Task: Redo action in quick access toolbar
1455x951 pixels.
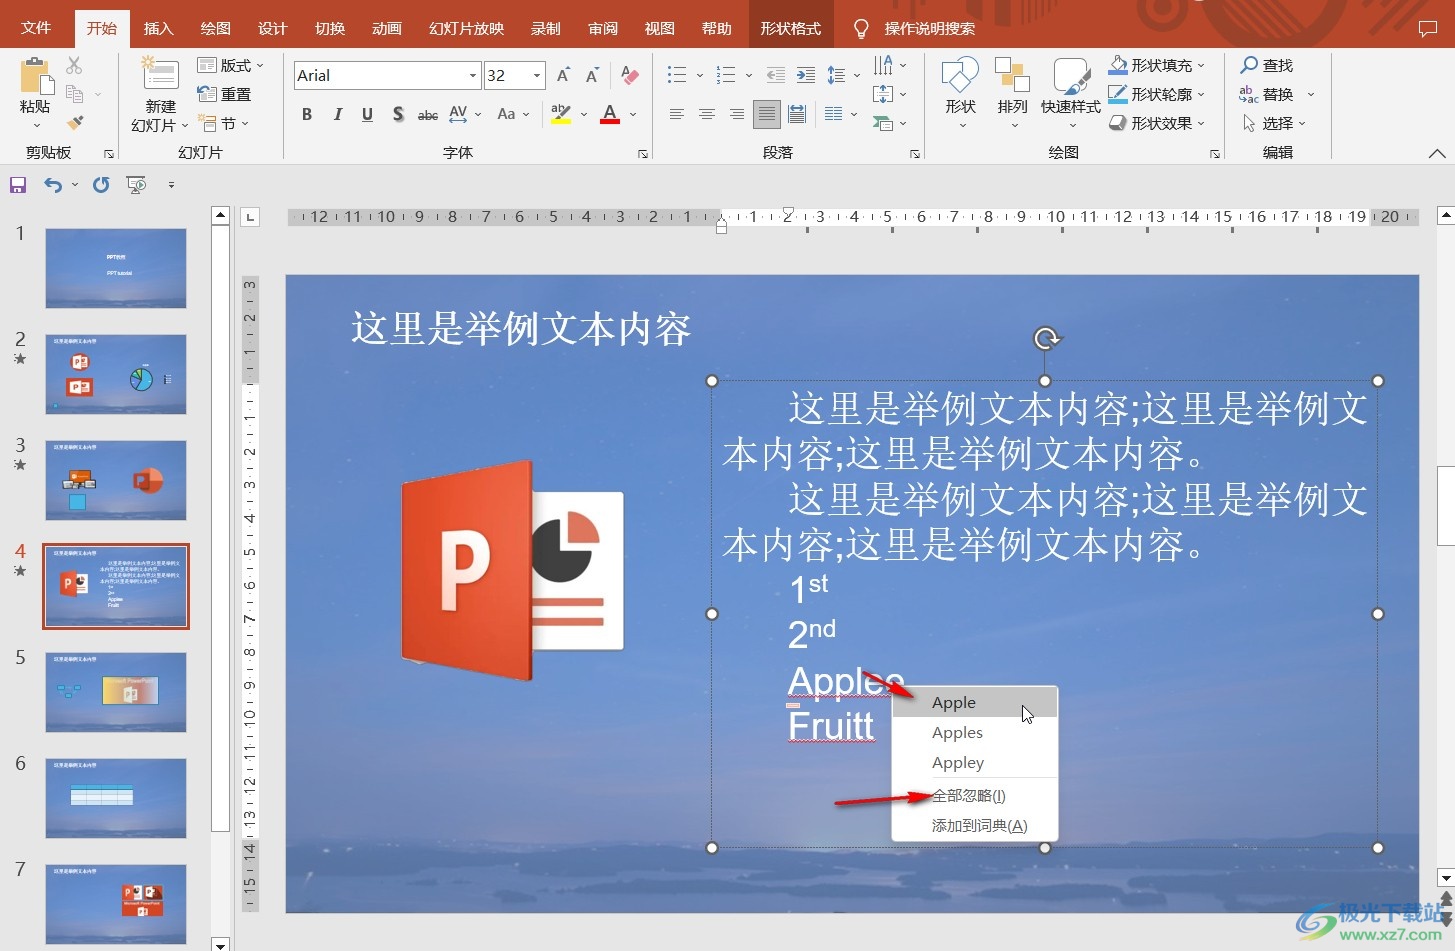Action: 101,185
